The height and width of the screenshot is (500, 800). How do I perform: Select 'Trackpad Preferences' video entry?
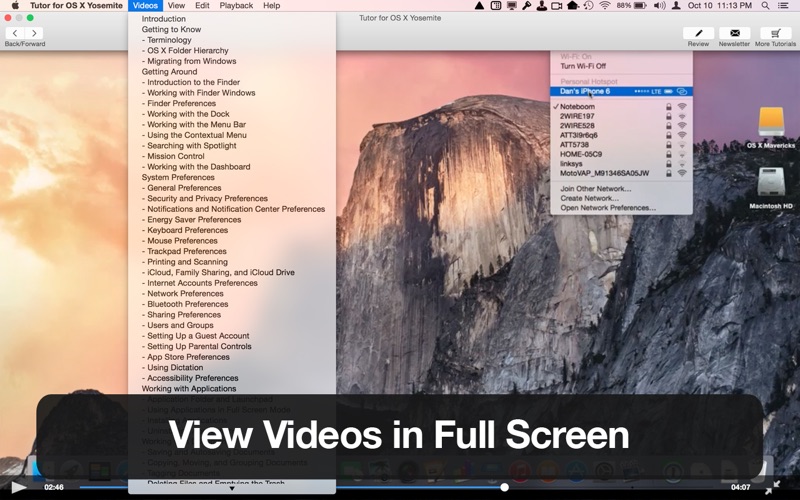click(186, 251)
